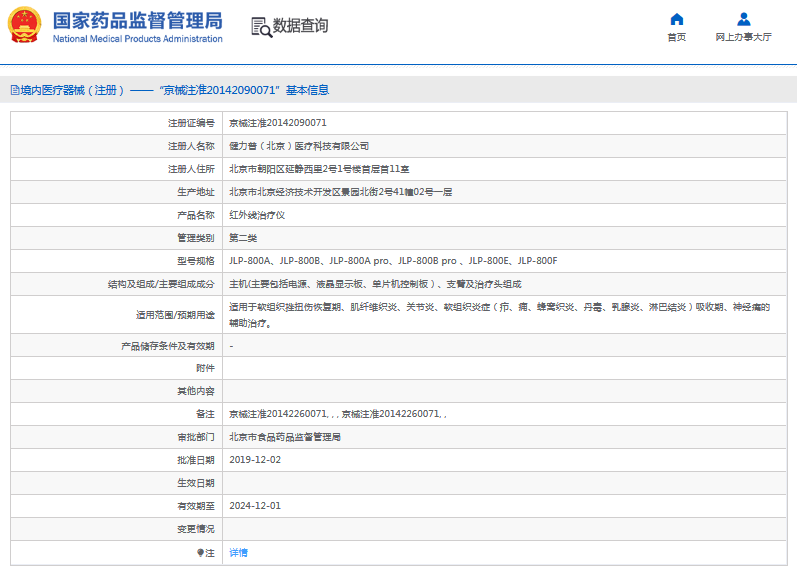
Task: Select product name 红外线治疗仪
Action: click(257, 215)
